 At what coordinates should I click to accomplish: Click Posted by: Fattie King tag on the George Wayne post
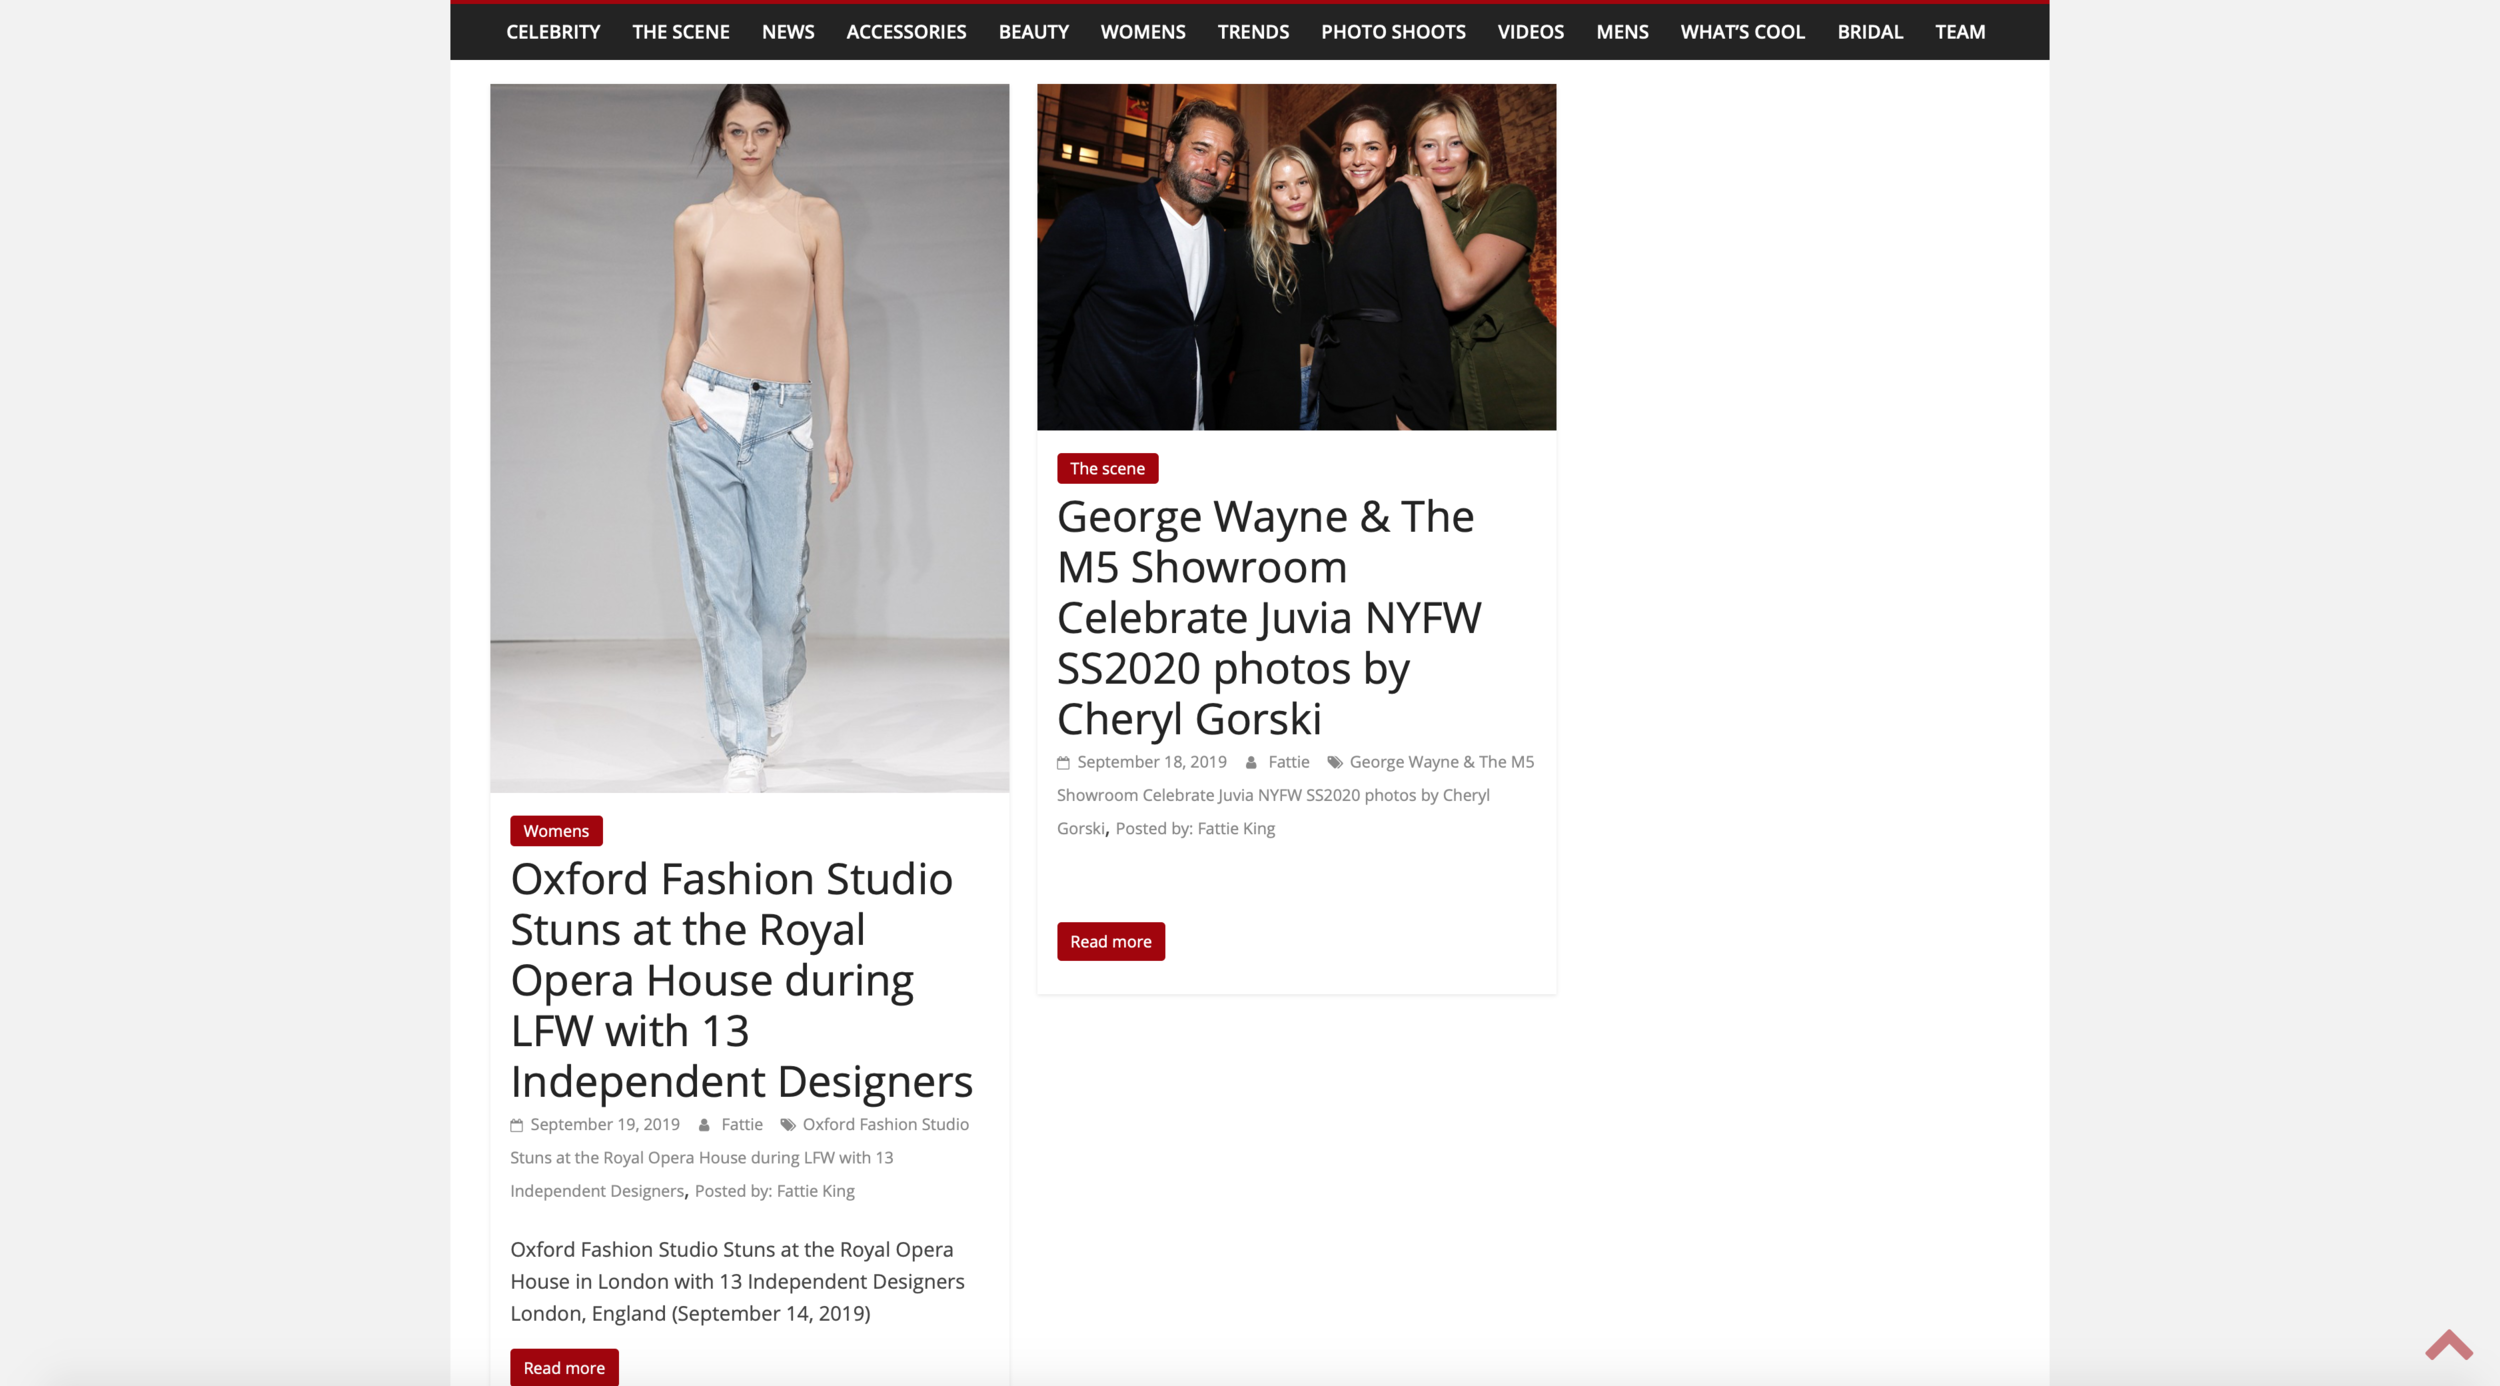(x=1195, y=828)
